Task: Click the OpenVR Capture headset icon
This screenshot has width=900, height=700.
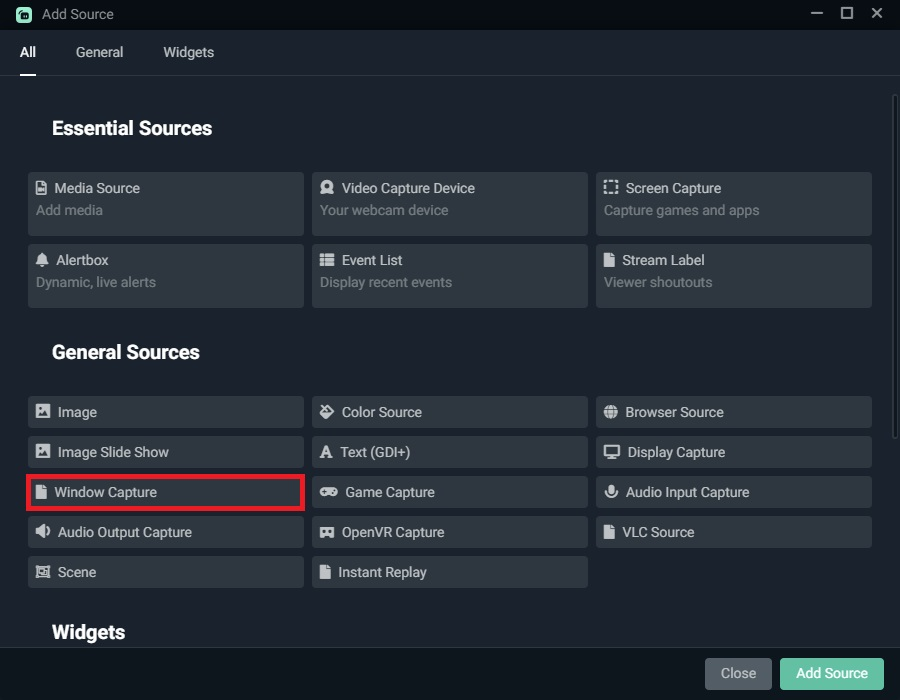Action: click(327, 532)
